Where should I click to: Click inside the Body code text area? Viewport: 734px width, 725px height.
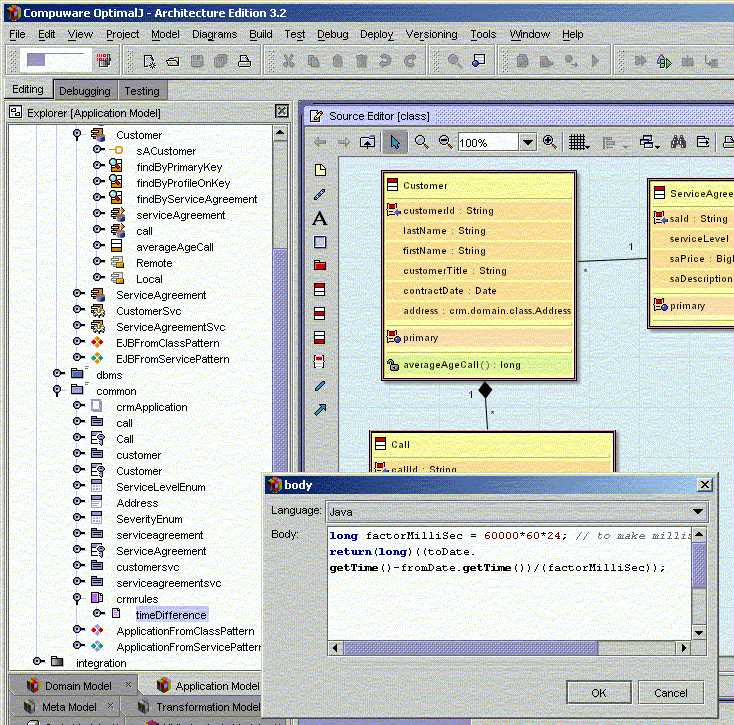tap(509, 584)
